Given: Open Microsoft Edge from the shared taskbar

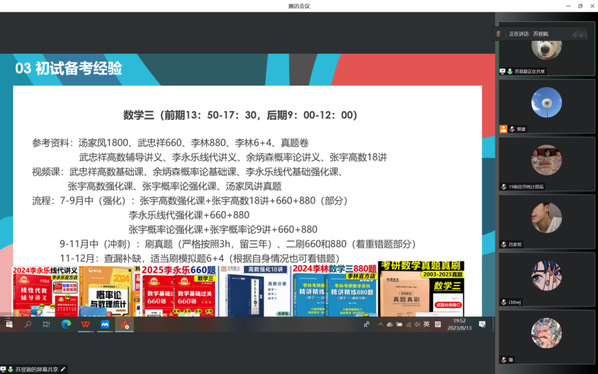Looking at the screenshot, I should [66, 324].
